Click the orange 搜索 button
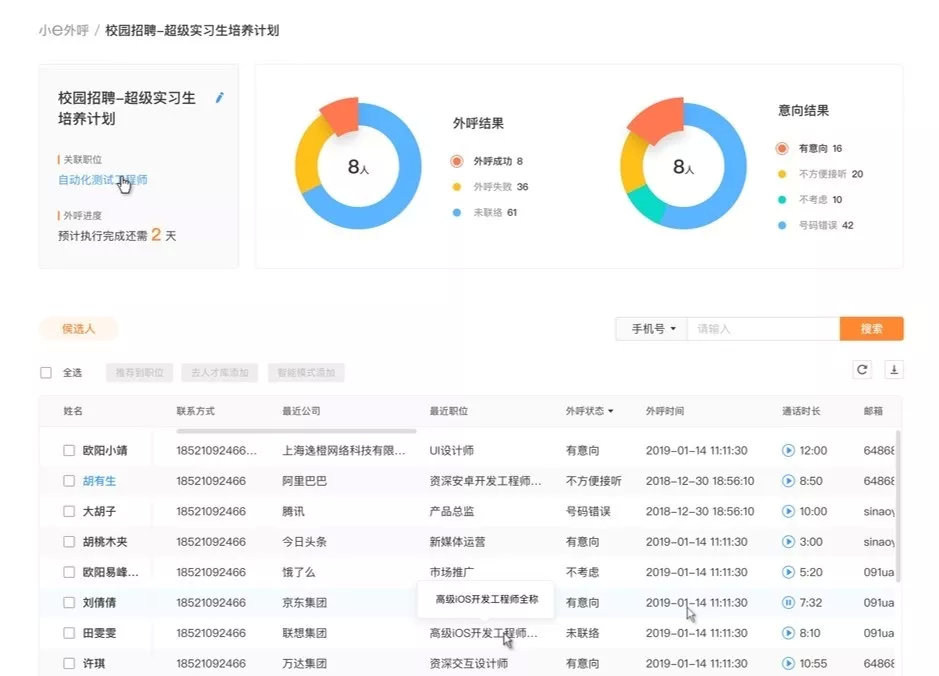Screen dimensions: 939x676 [x=871, y=329]
